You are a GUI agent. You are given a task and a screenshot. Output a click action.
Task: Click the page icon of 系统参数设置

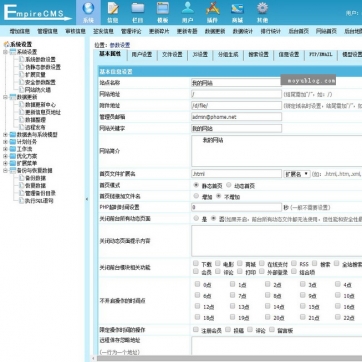pos(22,59)
